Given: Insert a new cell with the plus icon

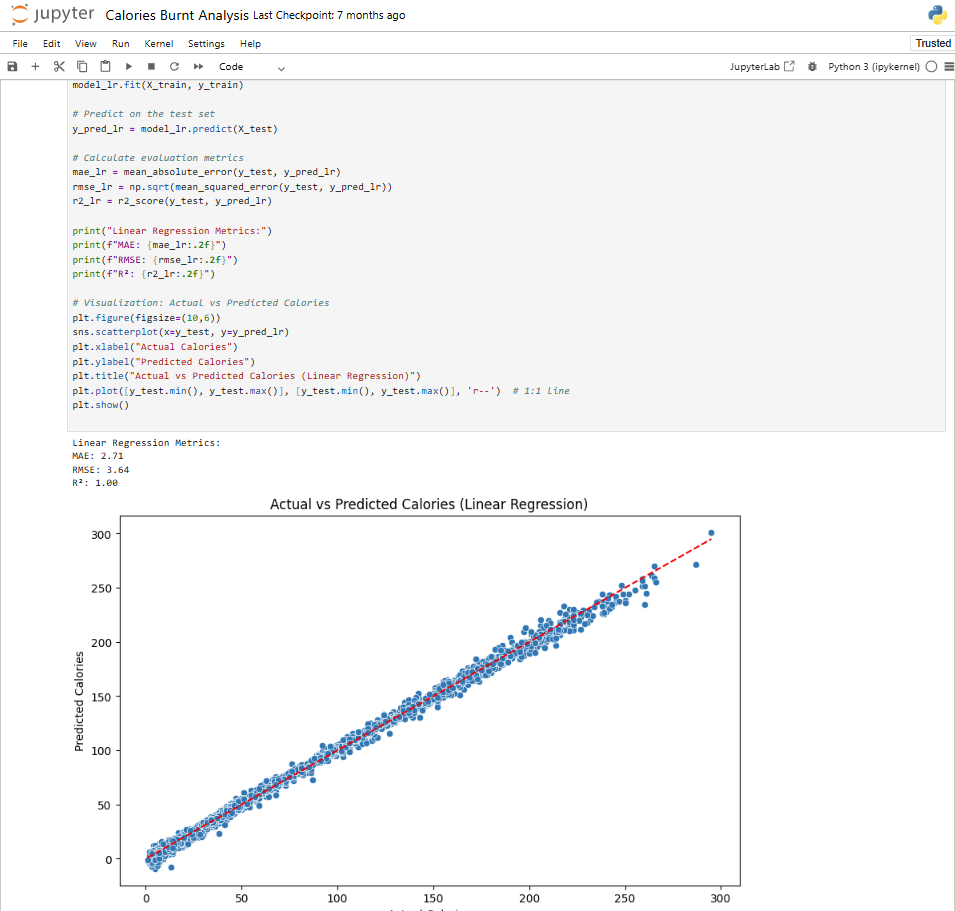Looking at the screenshot, I should tap(34, 66).
